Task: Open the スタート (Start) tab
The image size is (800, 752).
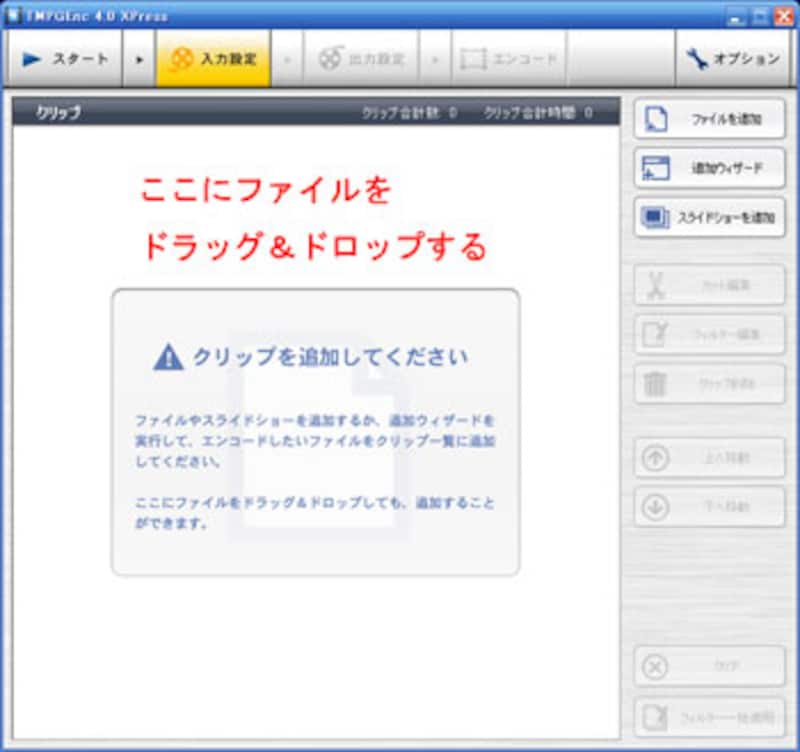Action: pyautogui.click(x=66, y=59)
